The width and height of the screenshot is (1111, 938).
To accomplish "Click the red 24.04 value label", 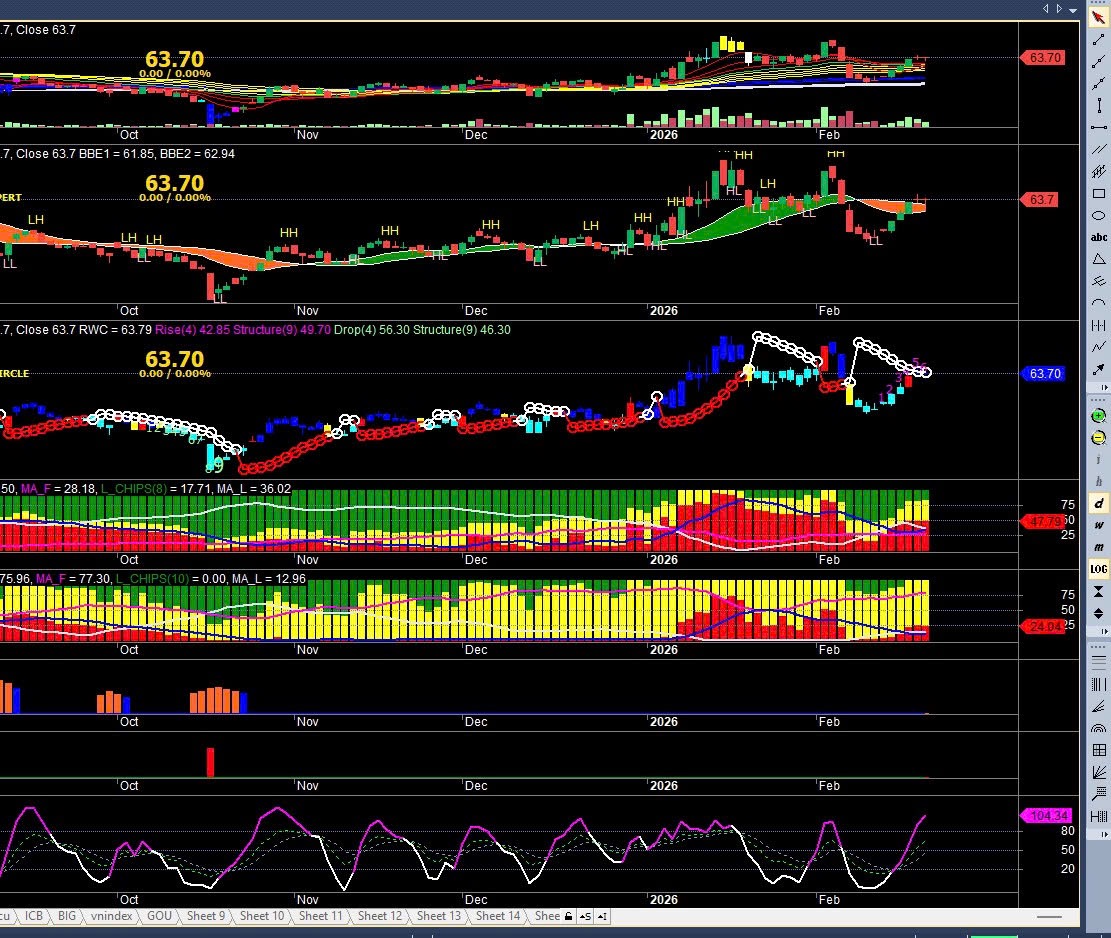I will pyautogui.click(x=1043, y=626).
